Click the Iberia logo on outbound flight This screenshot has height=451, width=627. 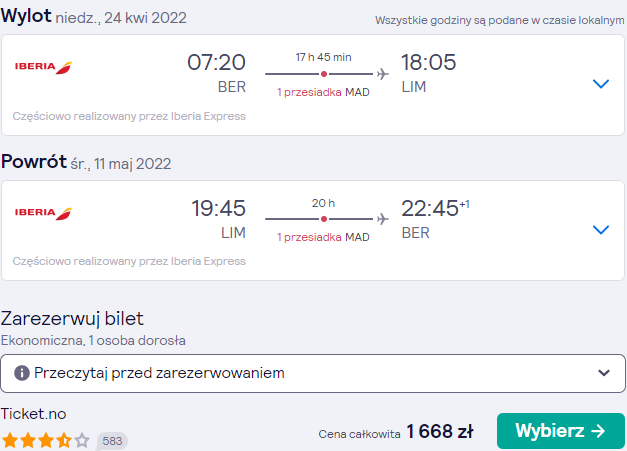[x=43, y=67]
